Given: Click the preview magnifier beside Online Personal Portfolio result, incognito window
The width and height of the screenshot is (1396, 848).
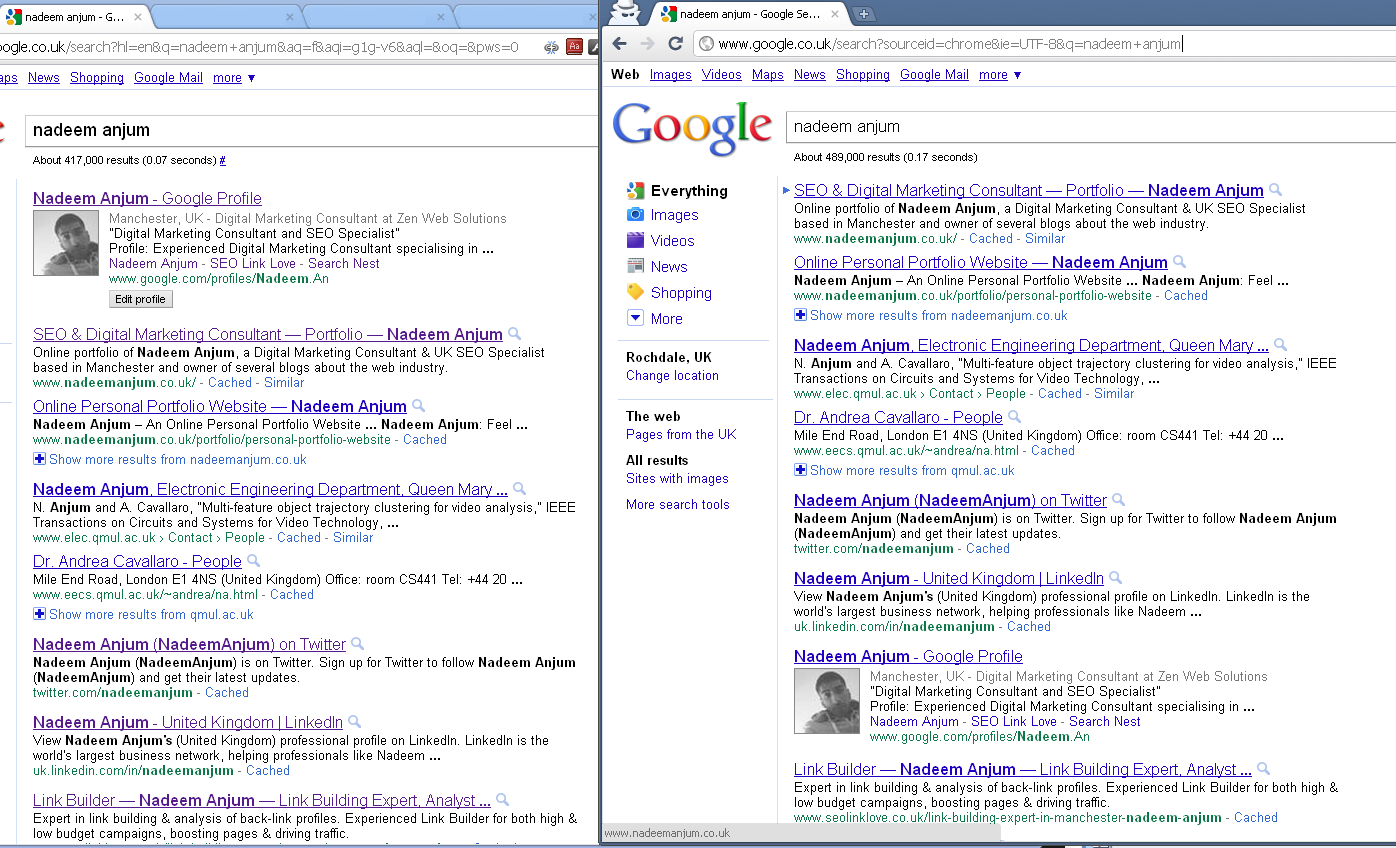Looking at the screenshot, I should coord(1179,262).
